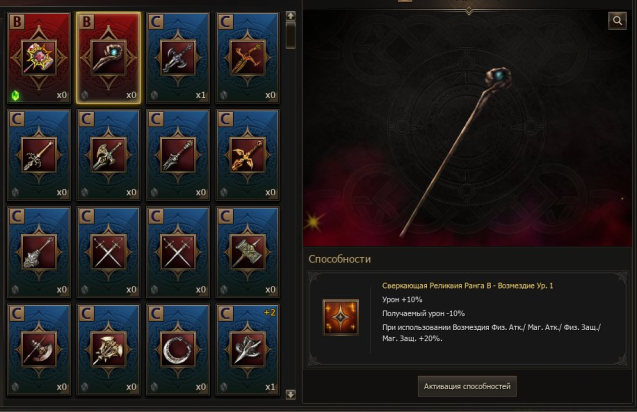Click the Активация способностей button
This screenshot has width=637, height=412.
pos(467,386)
